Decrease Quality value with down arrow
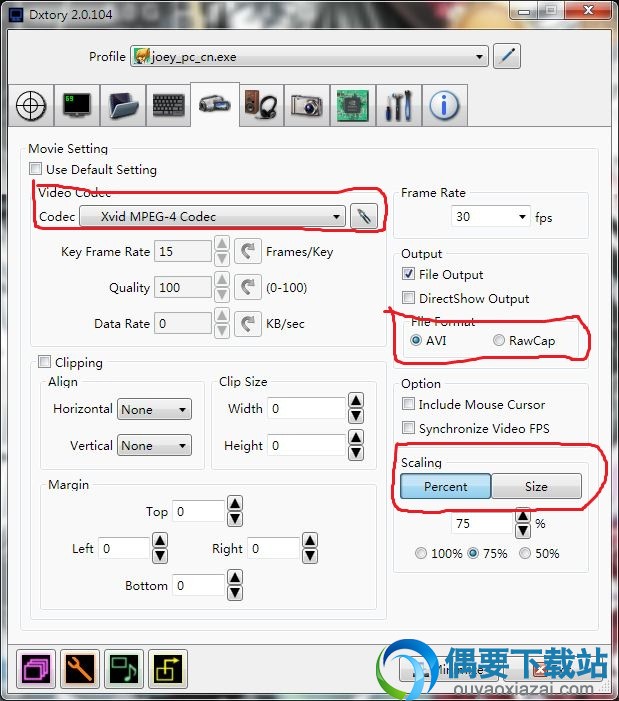619x701 pixels. pyautogui.click(x=222, y=295)
